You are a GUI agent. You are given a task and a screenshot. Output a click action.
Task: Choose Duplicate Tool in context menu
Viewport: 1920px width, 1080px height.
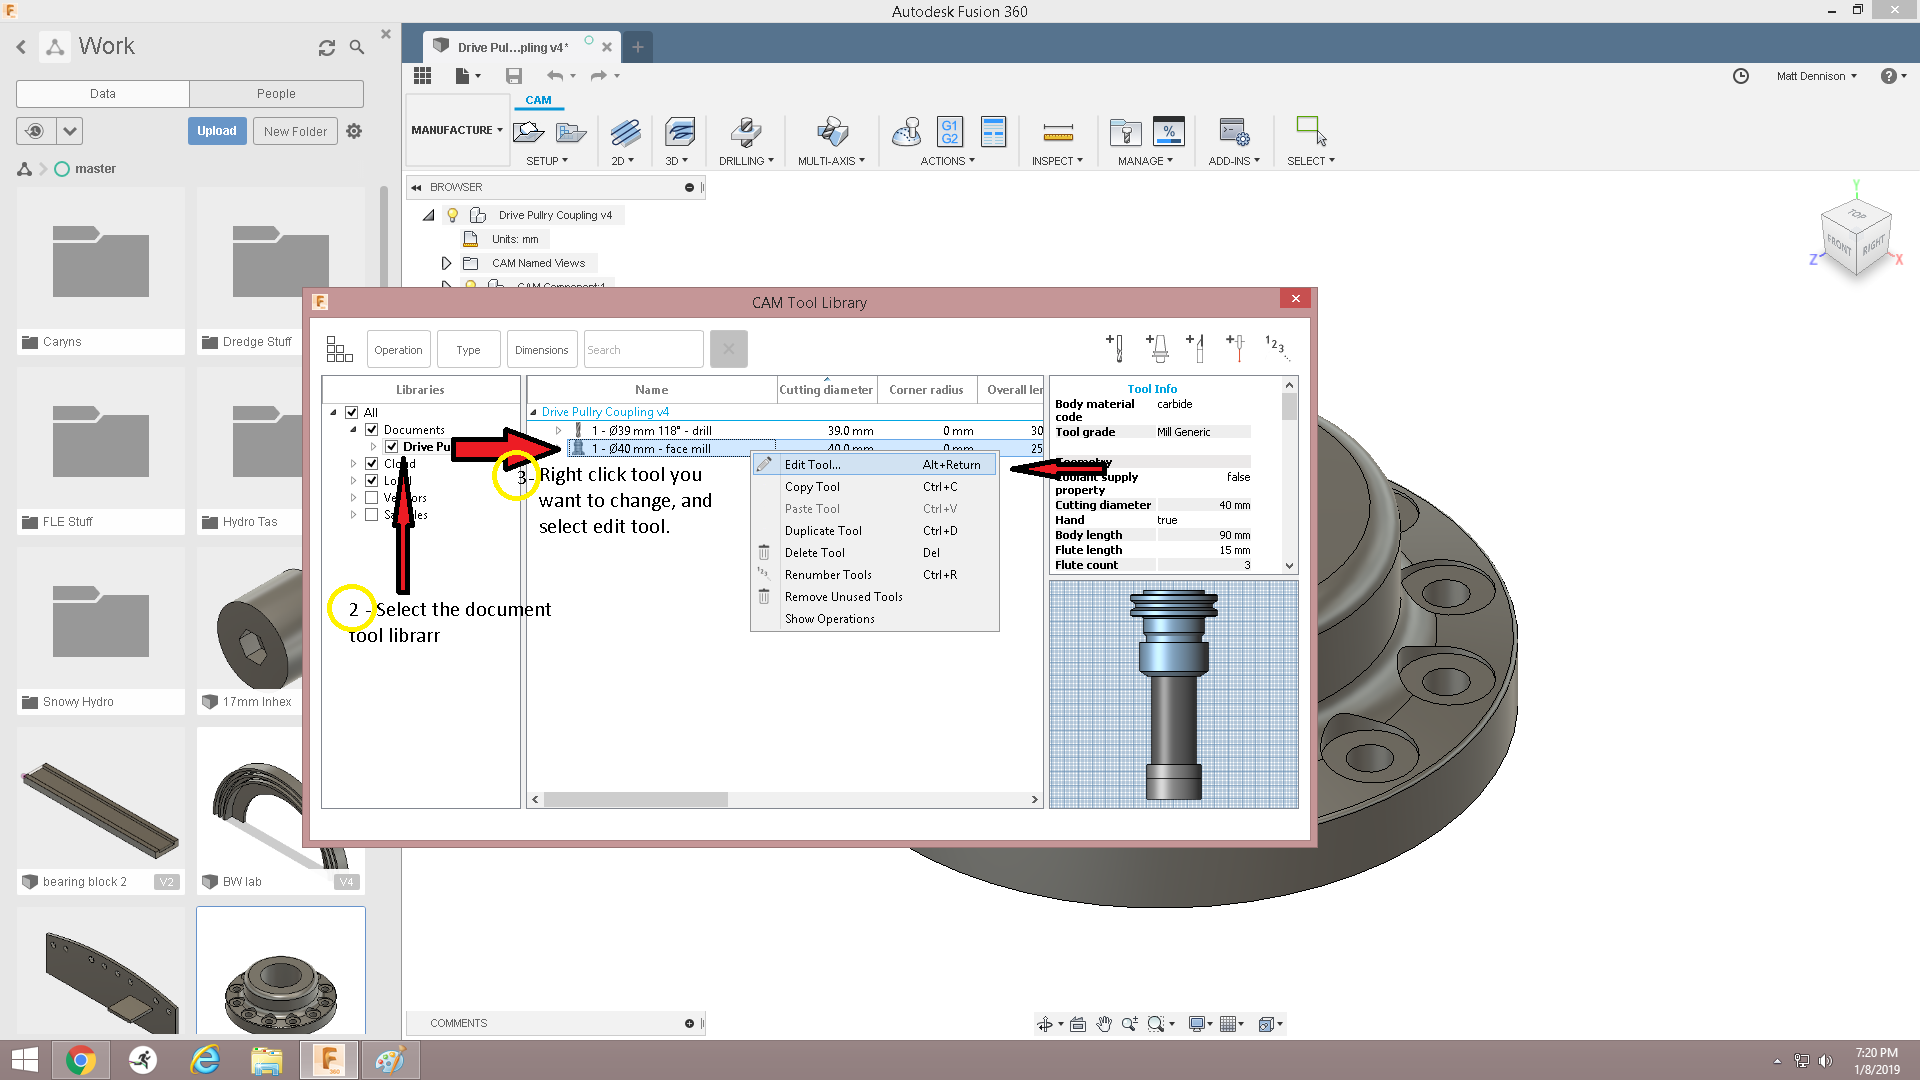[874, 531]
